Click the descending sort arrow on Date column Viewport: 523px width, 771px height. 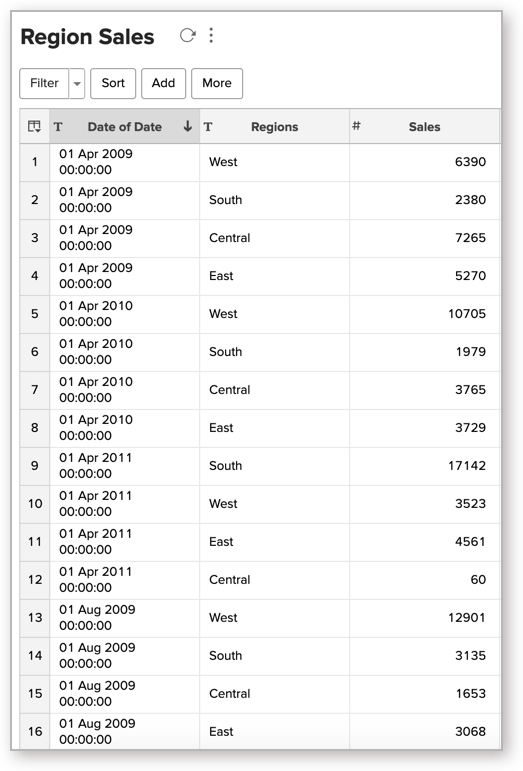pos(187,126)
